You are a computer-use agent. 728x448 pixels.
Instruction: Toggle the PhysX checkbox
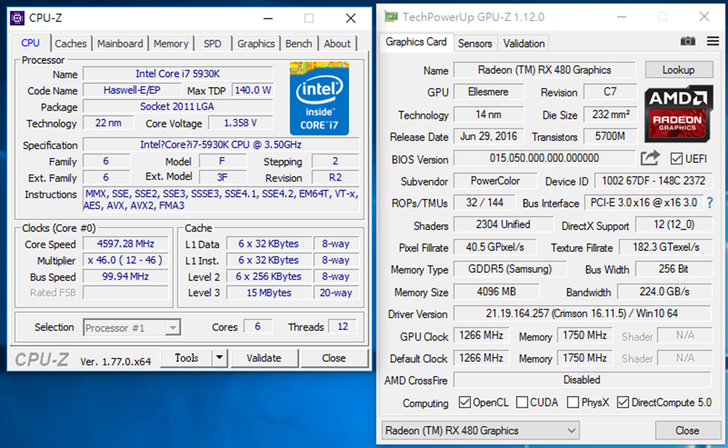[573, 402]
